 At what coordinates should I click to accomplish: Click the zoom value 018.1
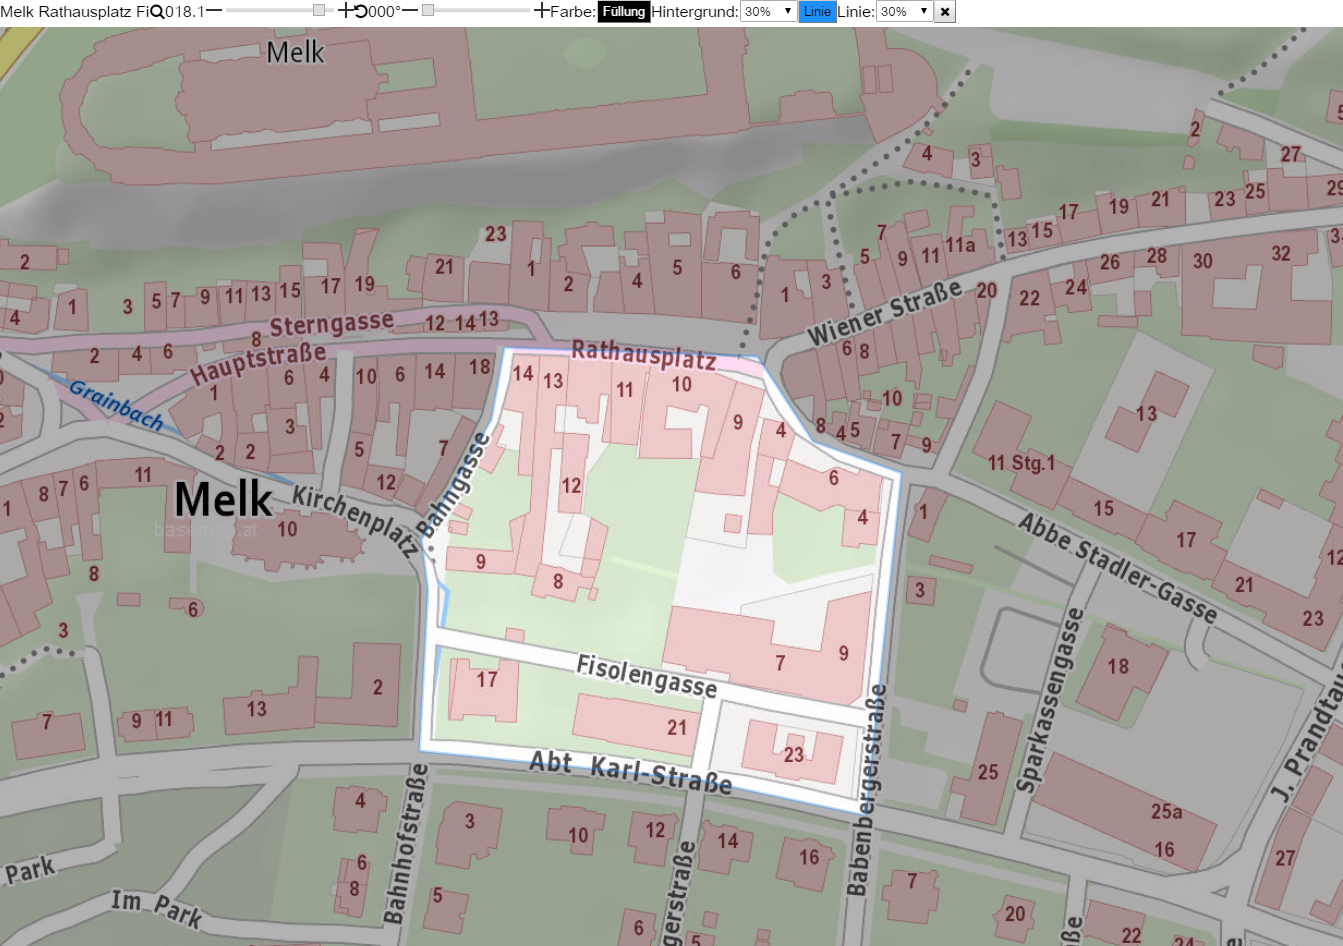[185, 12]
